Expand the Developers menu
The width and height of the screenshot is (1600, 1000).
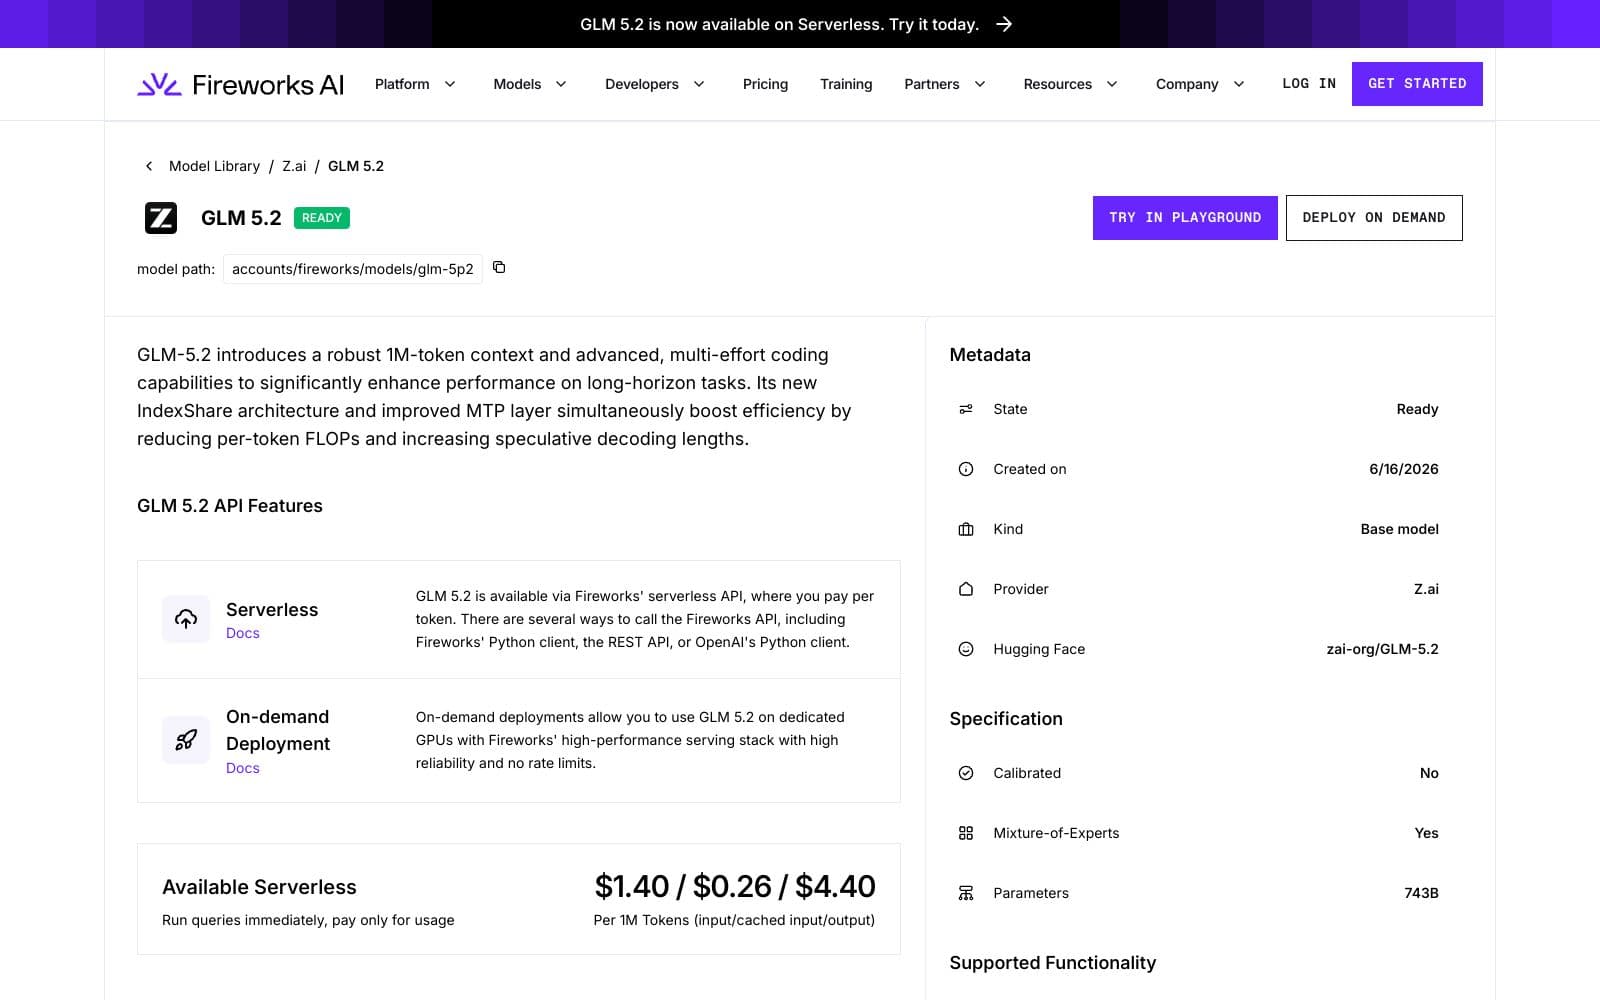point(655,84)
